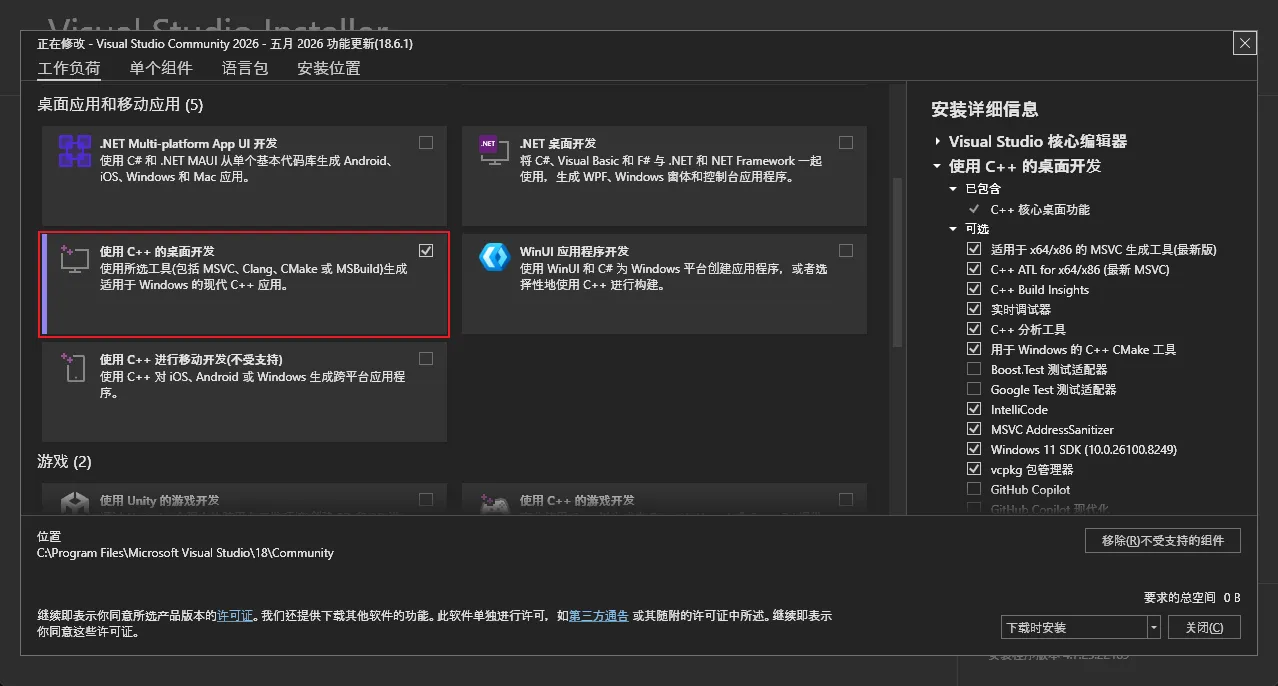This screenshot has width=1278, height=686.
Task: Switch to the 安装位置 tab
Action: tap(329, 69)
